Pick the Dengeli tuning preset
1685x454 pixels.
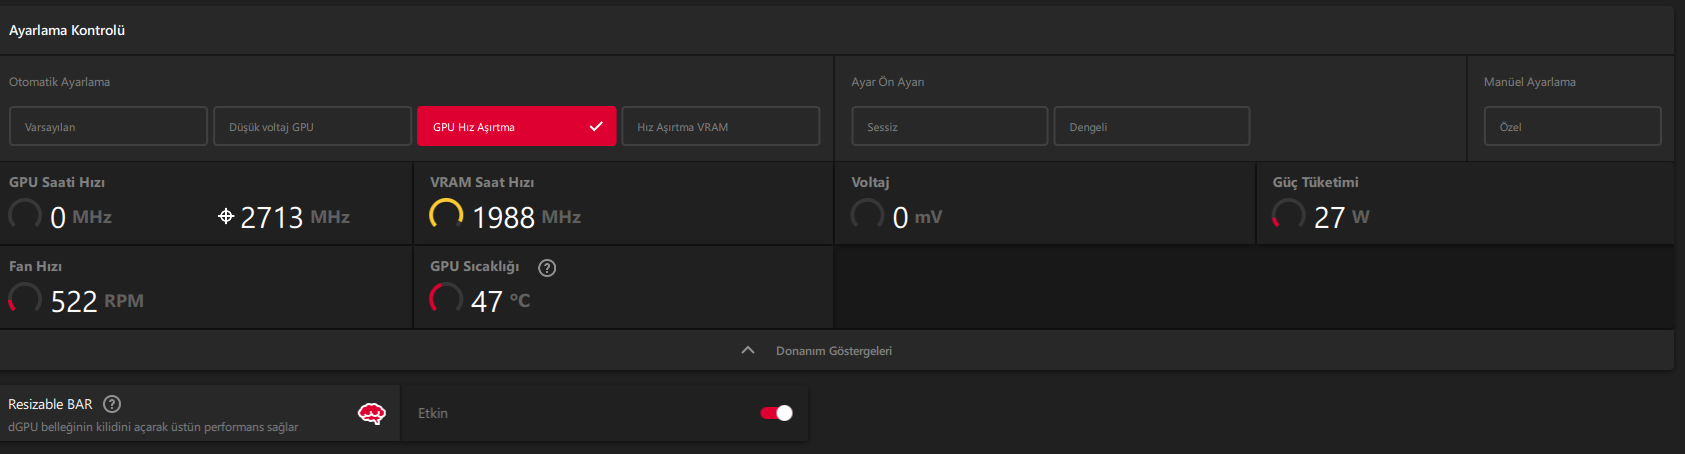(1151, 127)
